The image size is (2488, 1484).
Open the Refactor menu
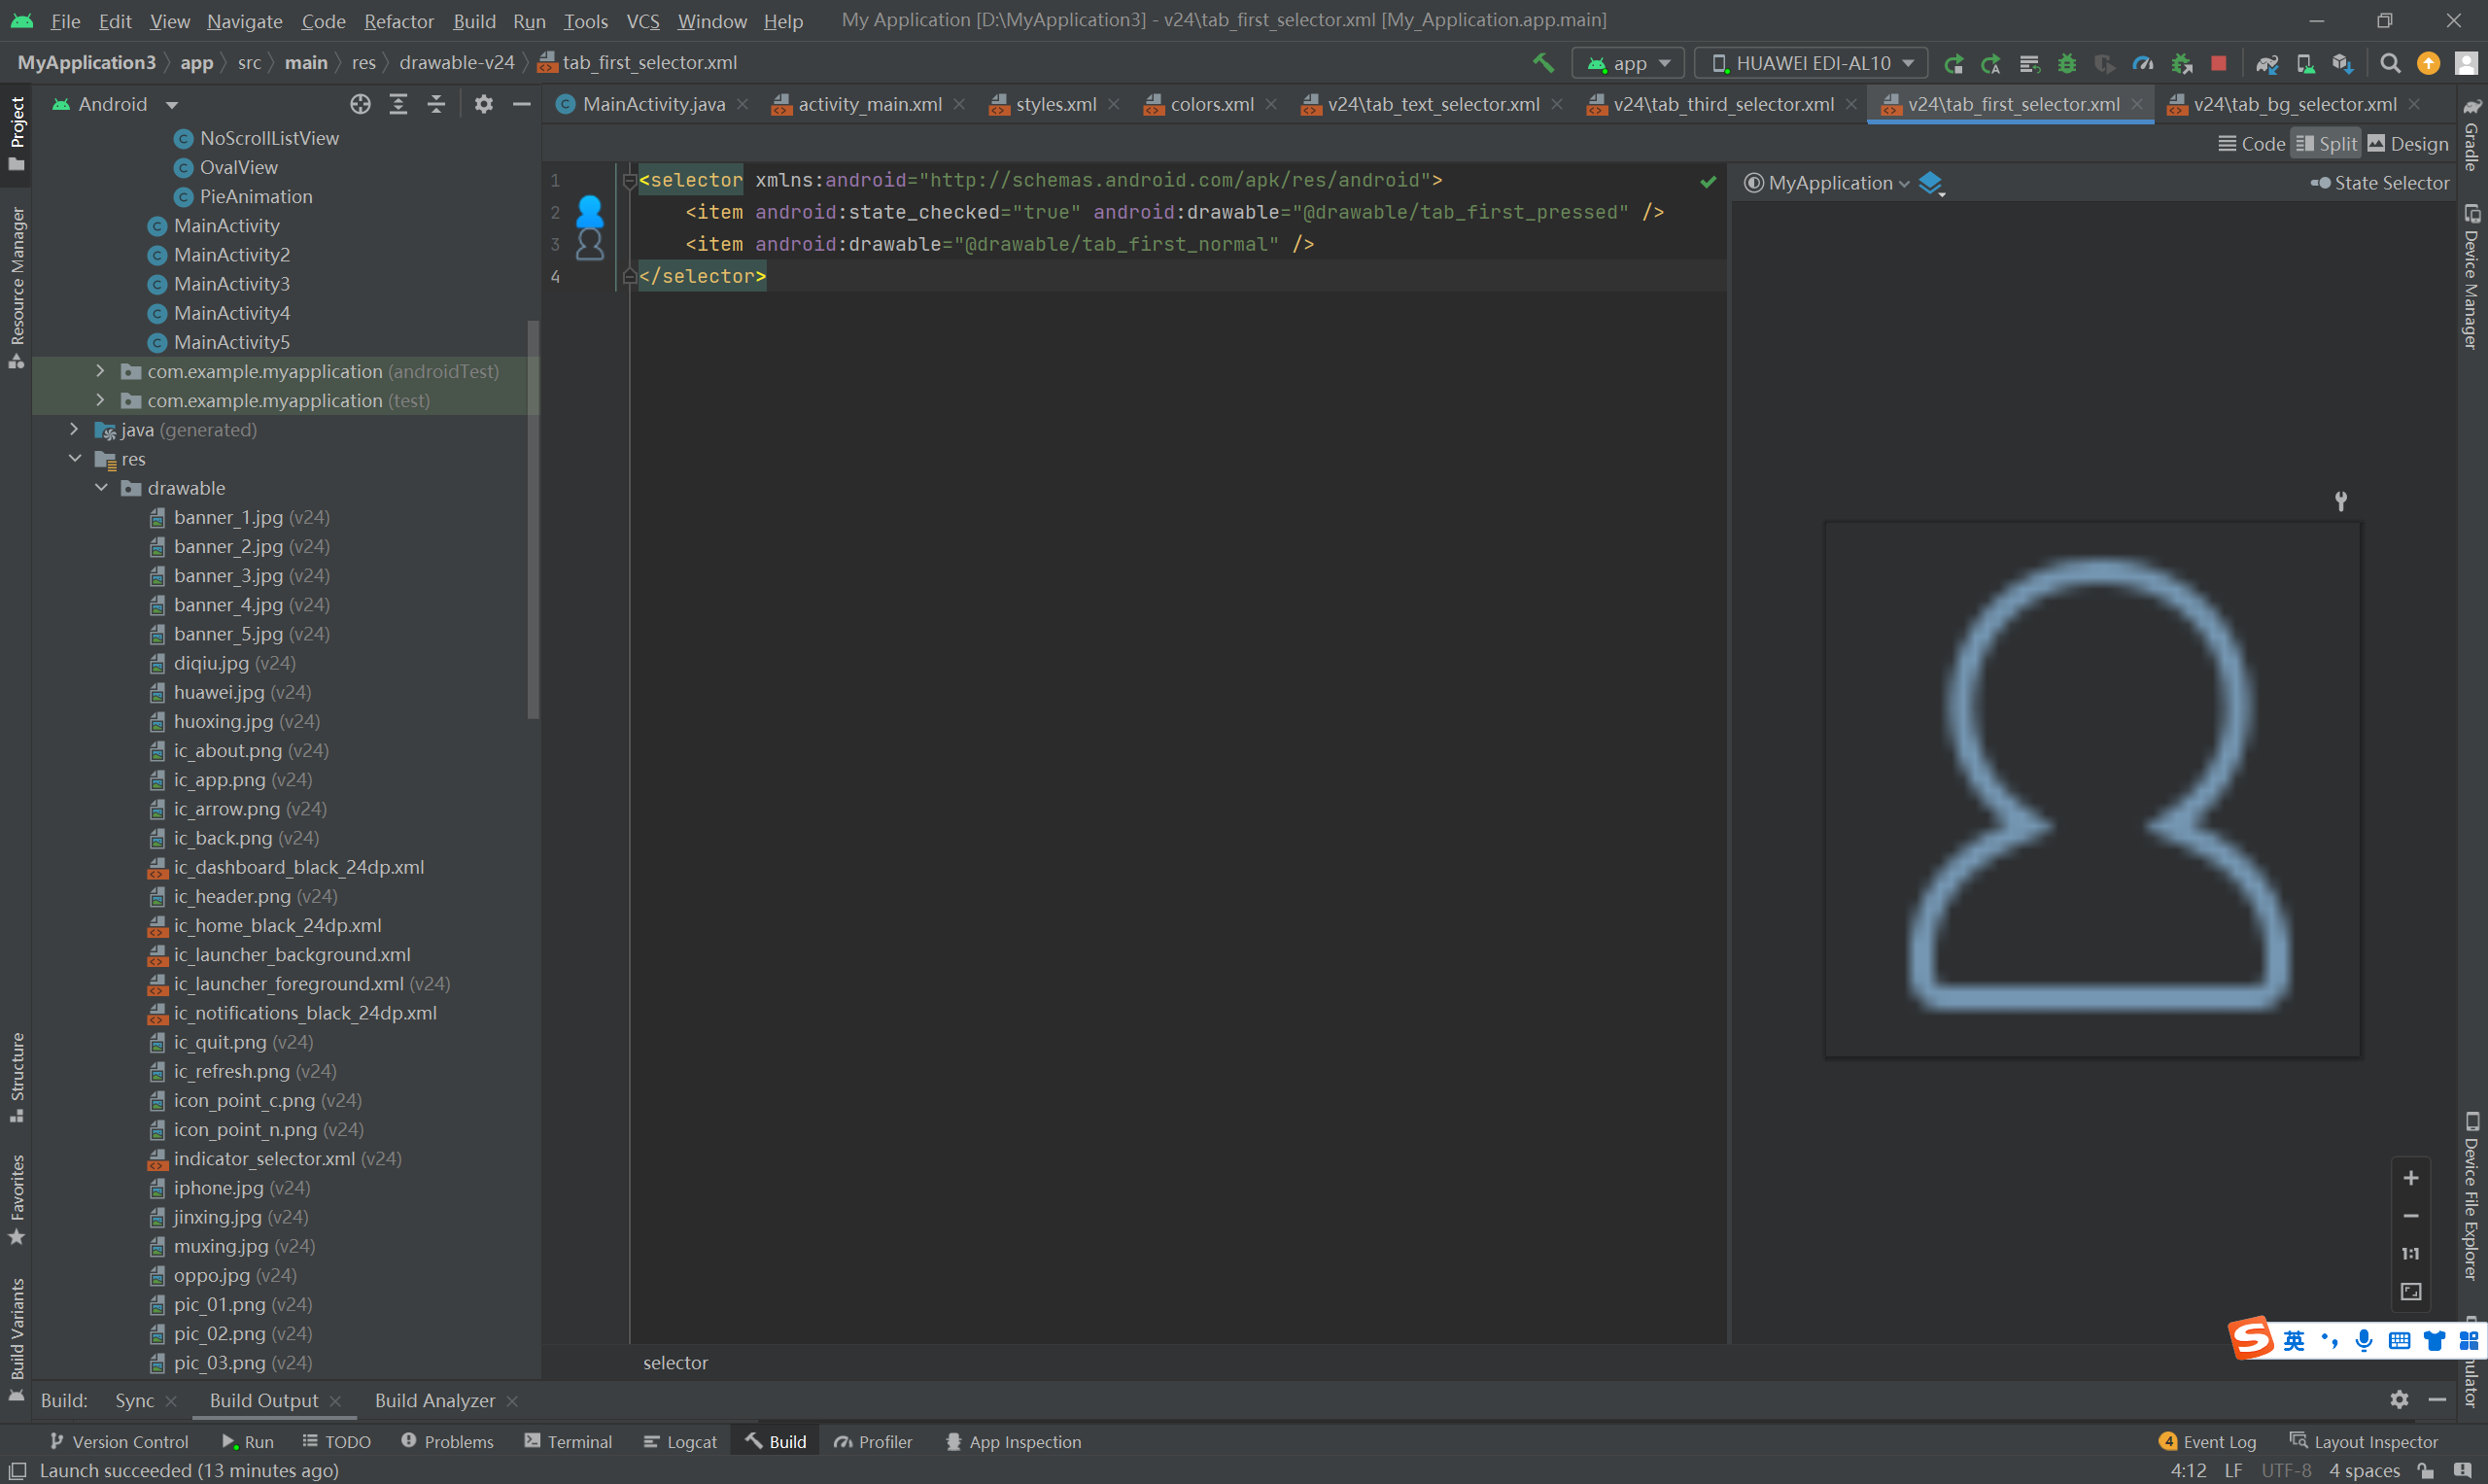pyautogui.click(x=398, y=21)
